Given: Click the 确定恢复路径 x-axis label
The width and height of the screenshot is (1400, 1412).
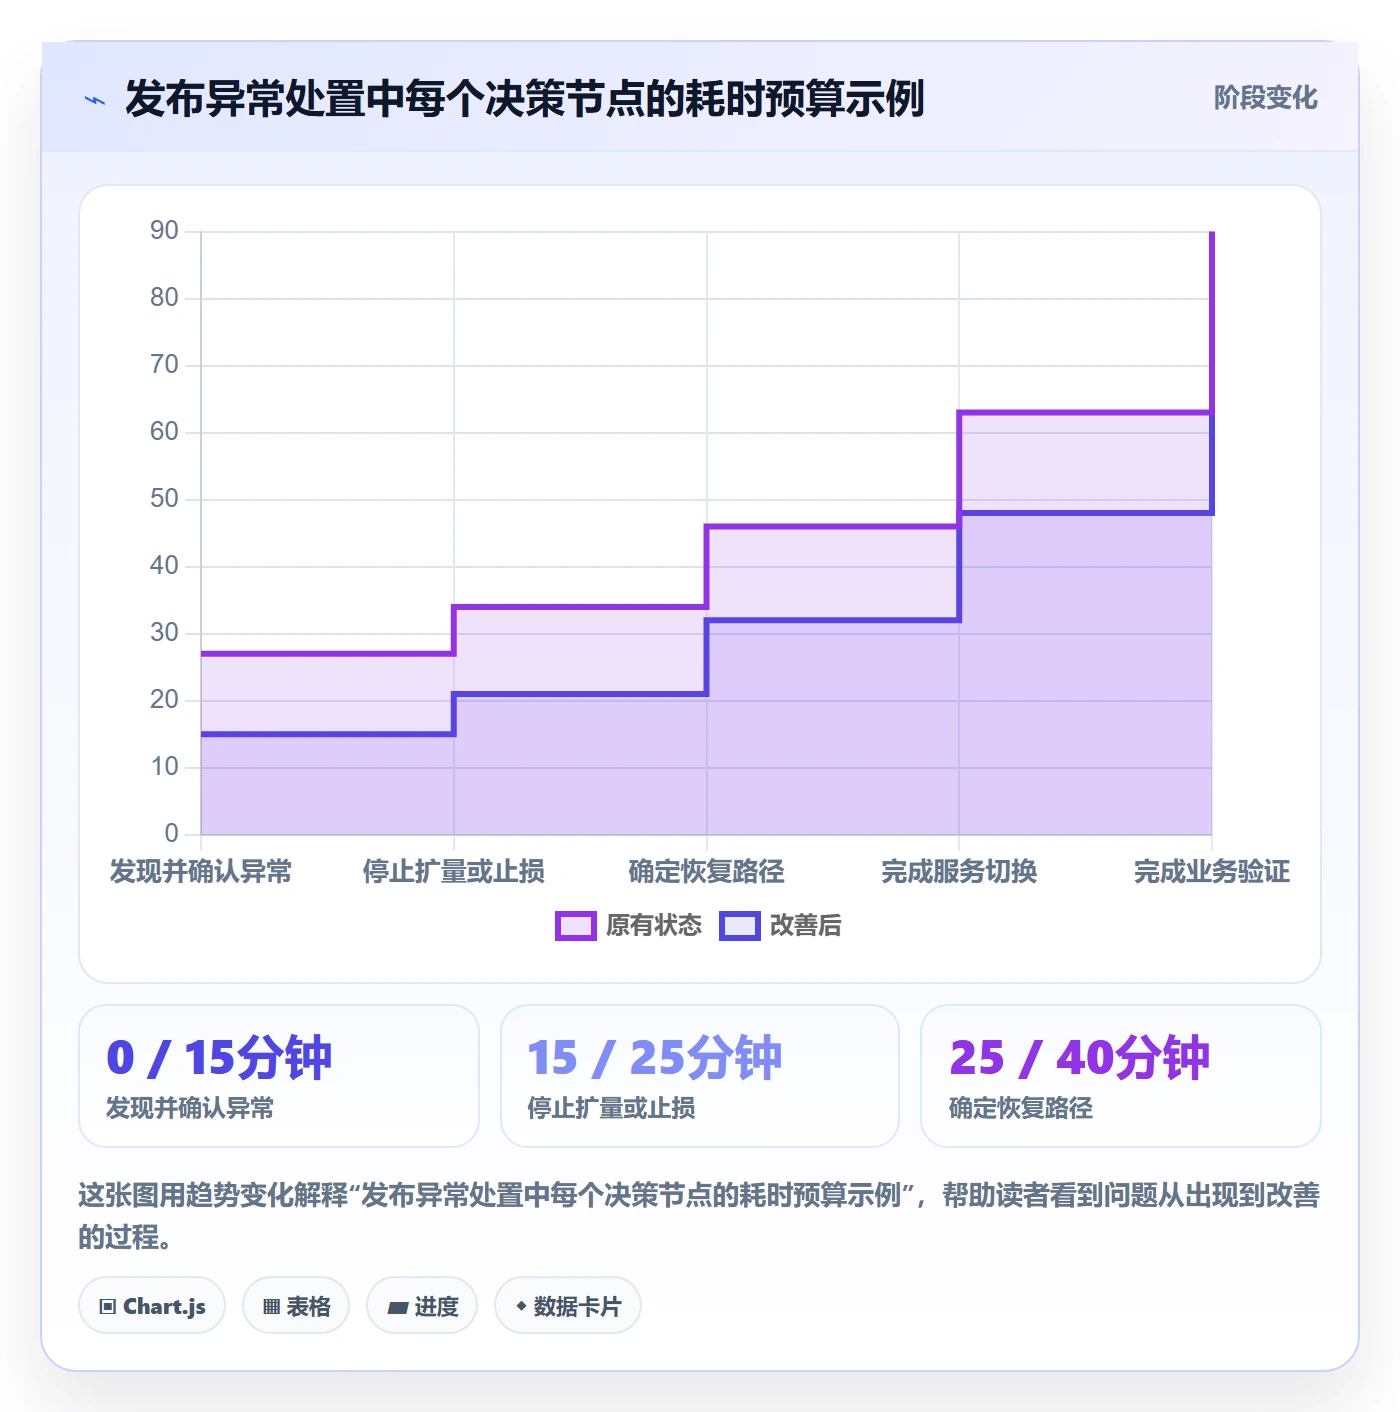Looking at the screenshot, I should pos(707,872).
